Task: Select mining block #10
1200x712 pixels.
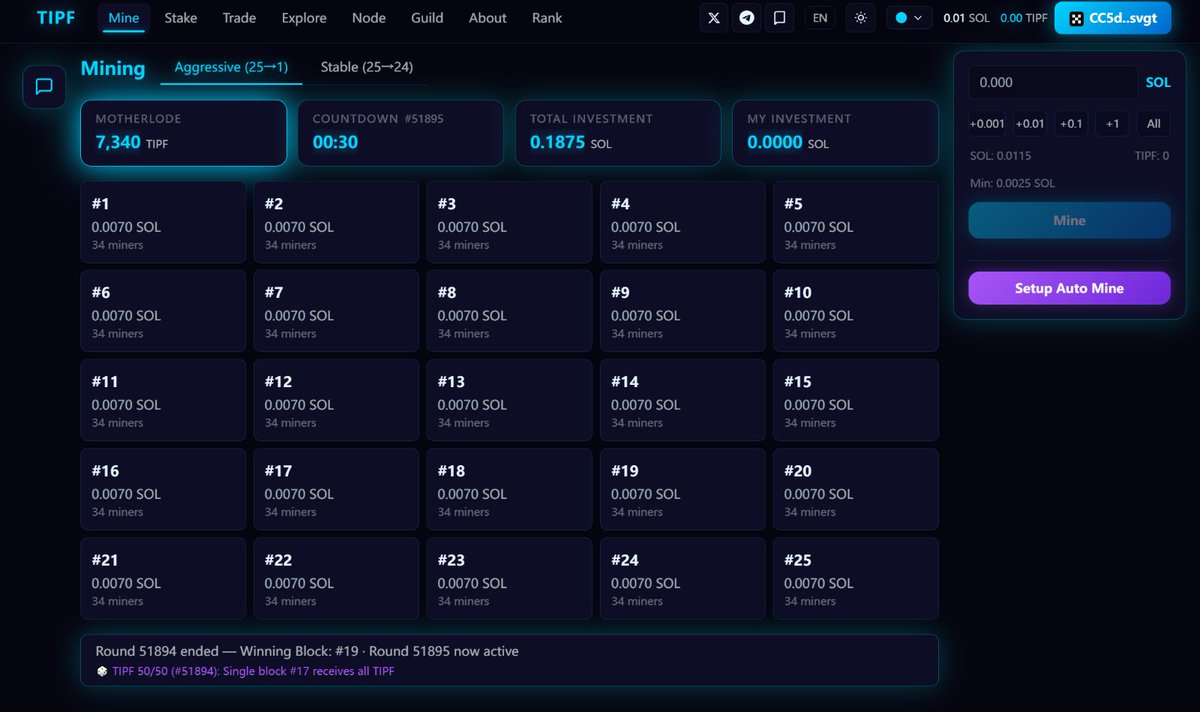Action: 856,311
